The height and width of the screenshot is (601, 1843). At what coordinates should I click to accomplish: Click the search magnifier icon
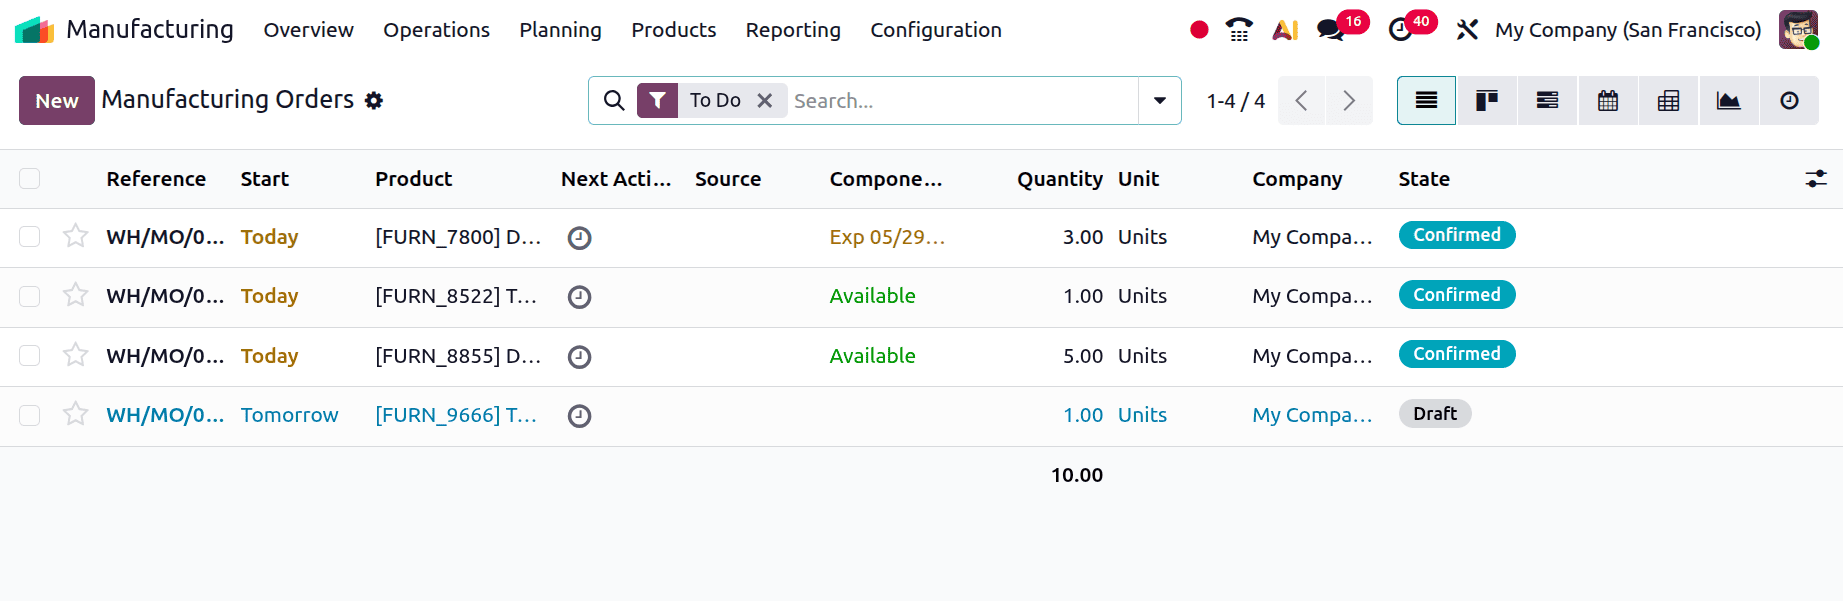pyautogui.click(x=614, y=100)
